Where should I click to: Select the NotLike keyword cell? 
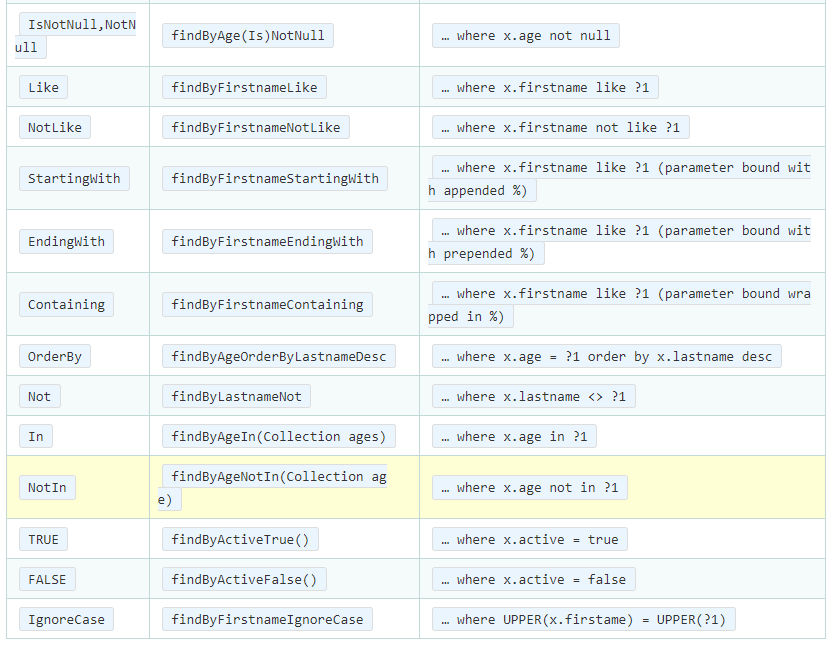[x=54, y=127]
